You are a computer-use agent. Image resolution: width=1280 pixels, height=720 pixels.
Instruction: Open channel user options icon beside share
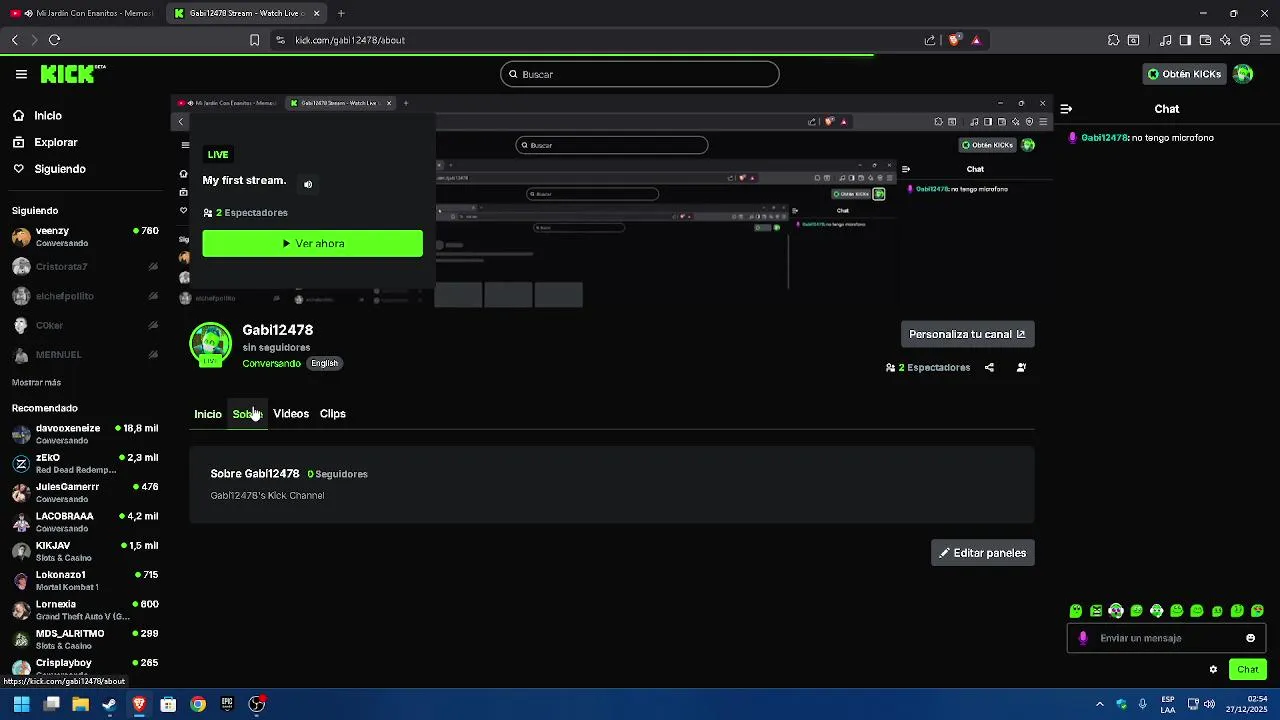(1021, 368)
